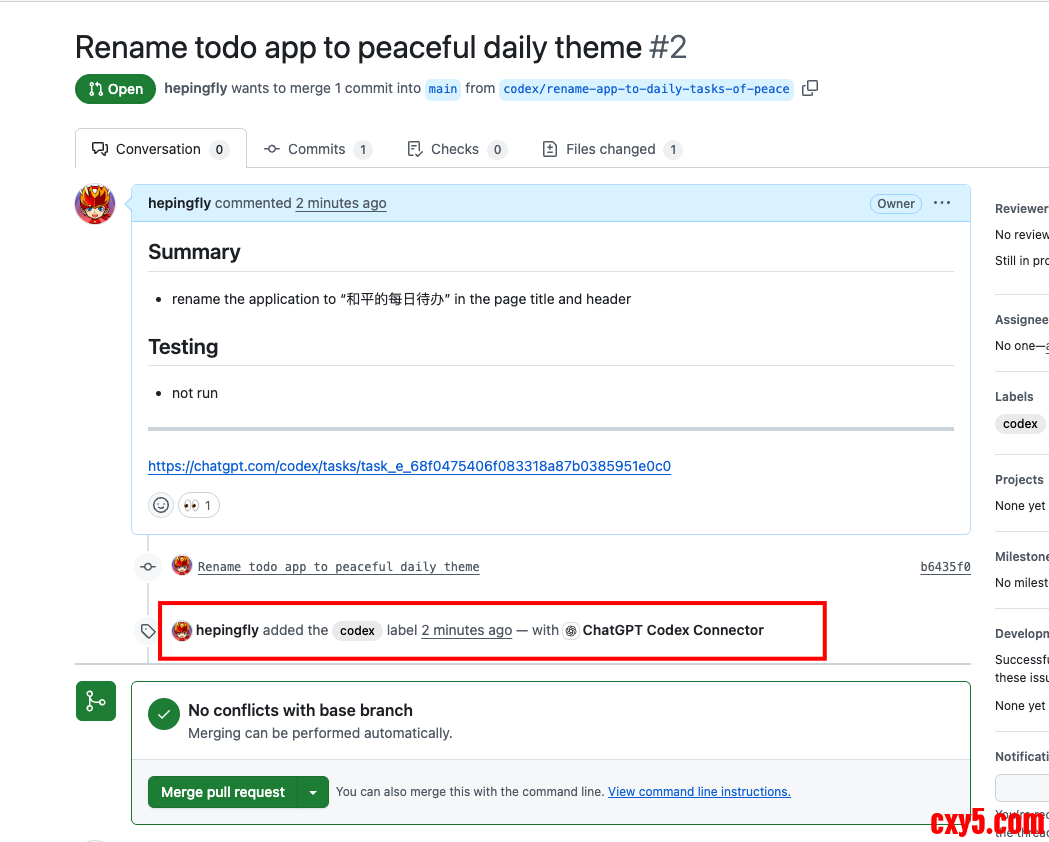Viewport: 1049px width, 842px height.
Task: Open the chatgpt.com codex task link
Action: (x=409, y=466)
